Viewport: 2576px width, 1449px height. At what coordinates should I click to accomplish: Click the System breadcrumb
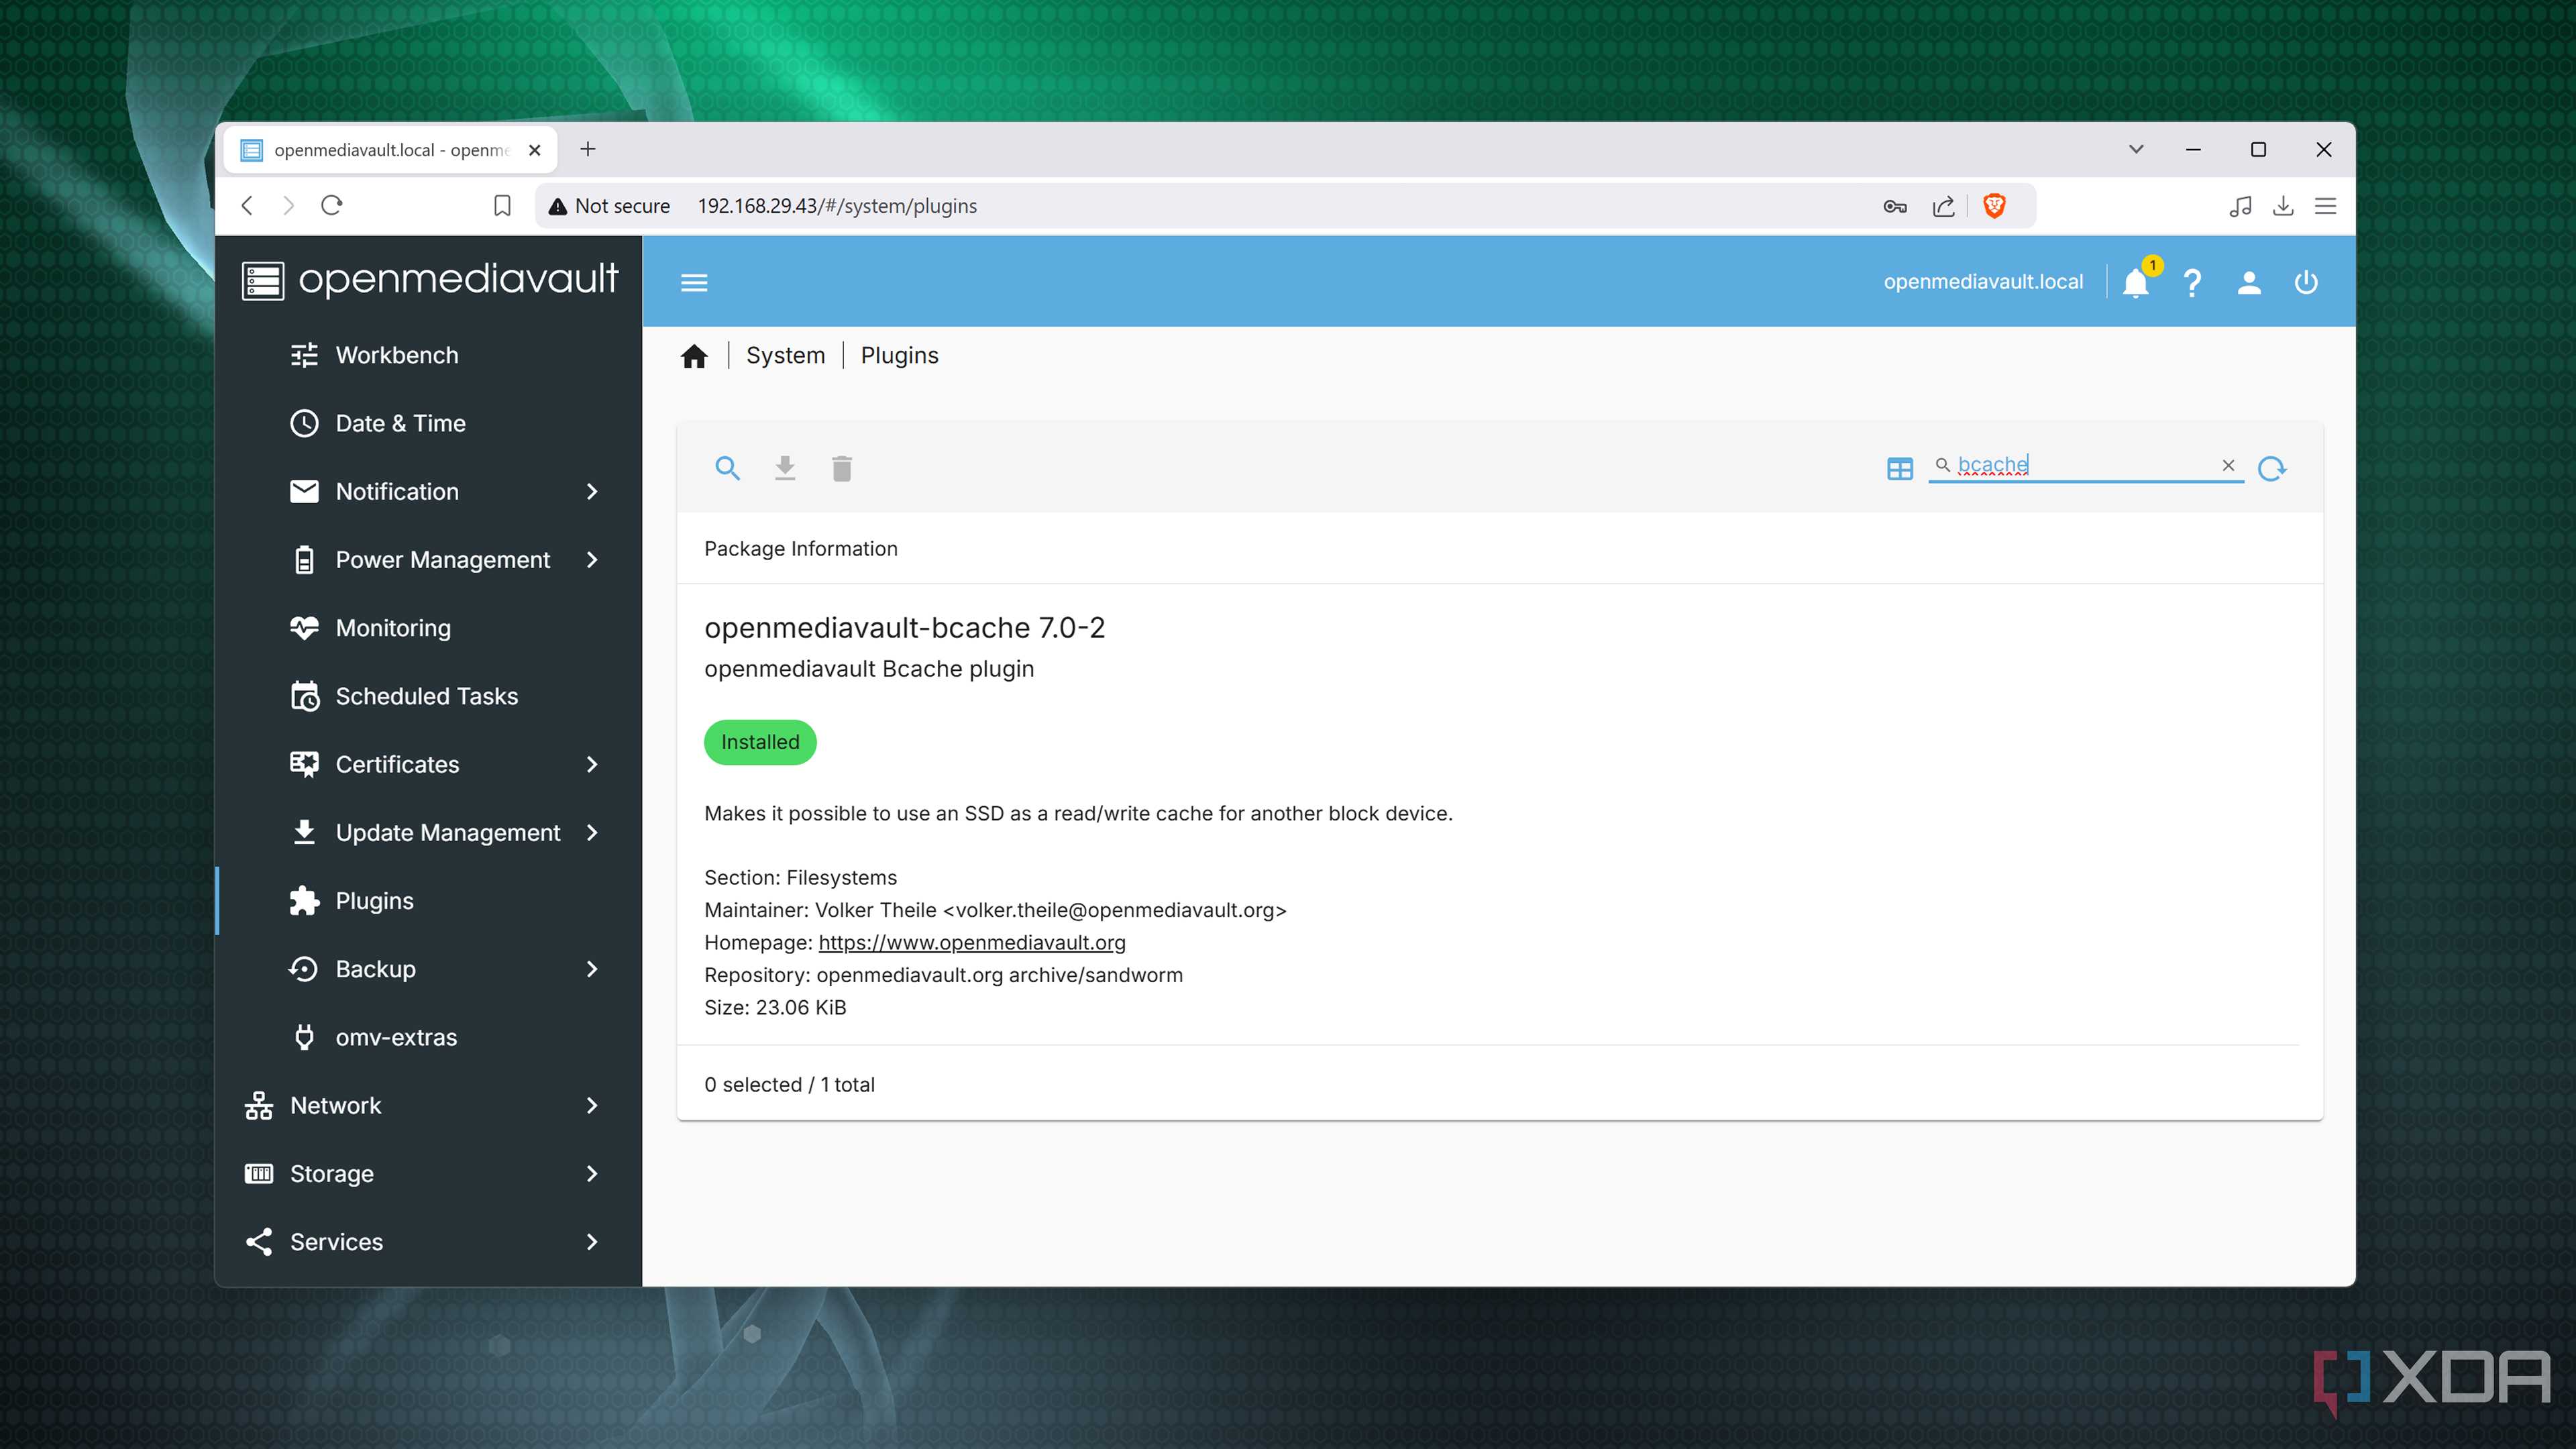click(785, 355)
